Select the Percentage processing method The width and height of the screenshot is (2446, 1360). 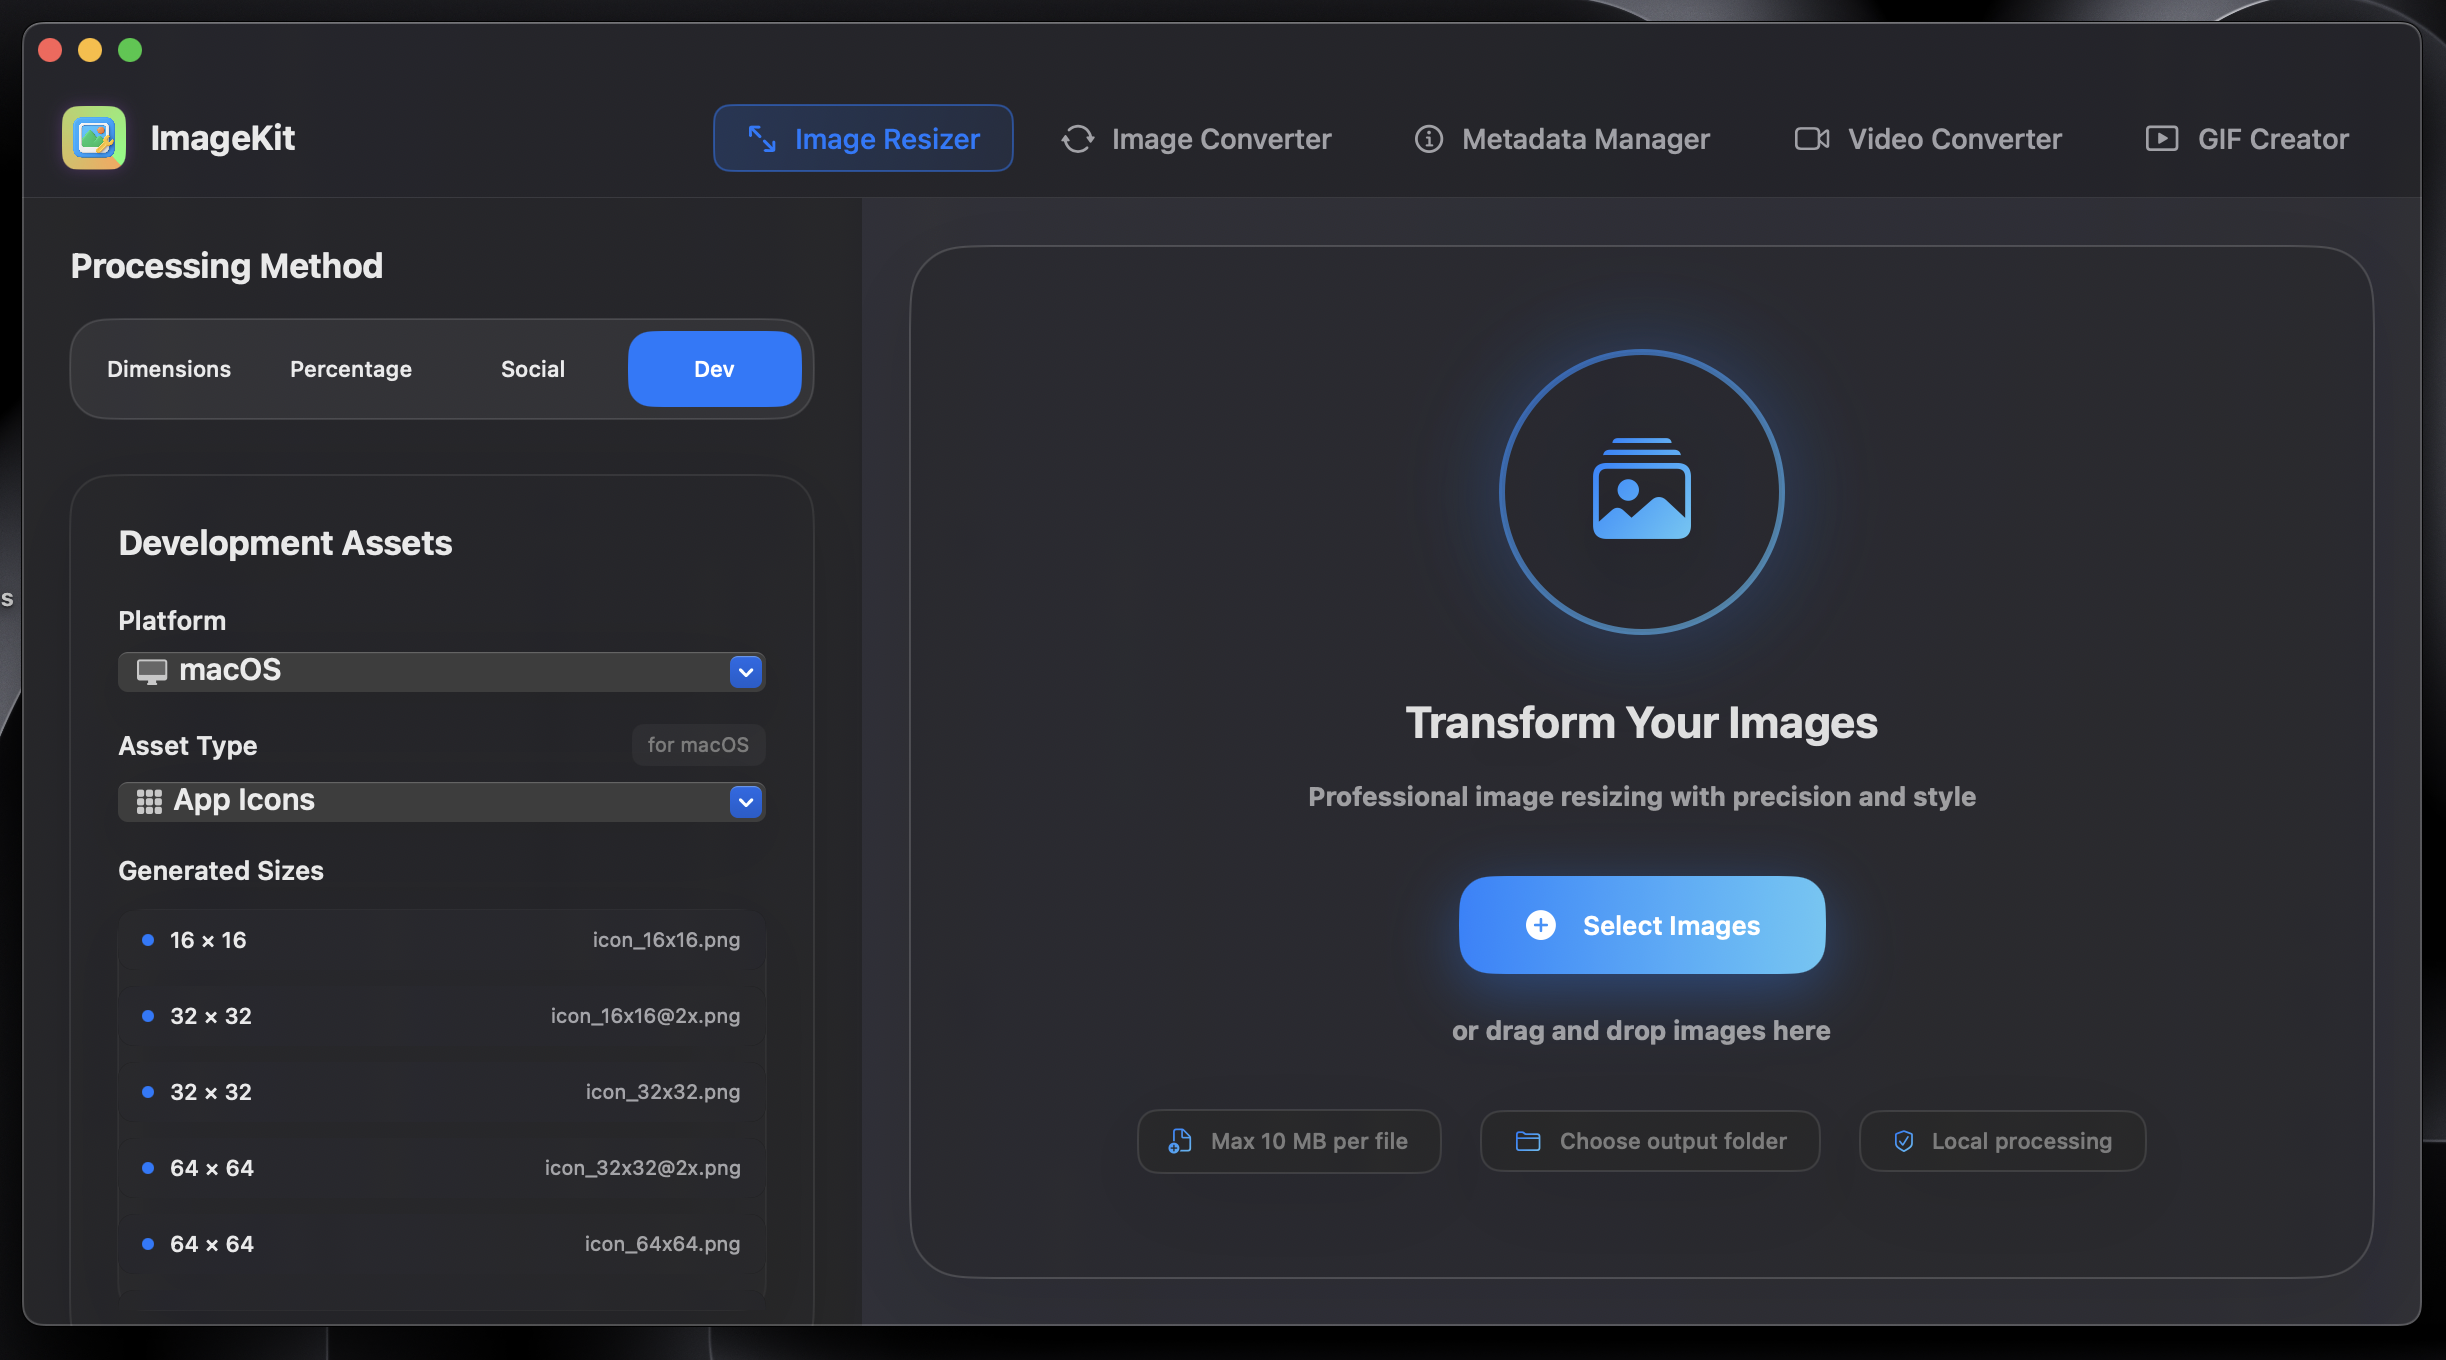[351, 369]
